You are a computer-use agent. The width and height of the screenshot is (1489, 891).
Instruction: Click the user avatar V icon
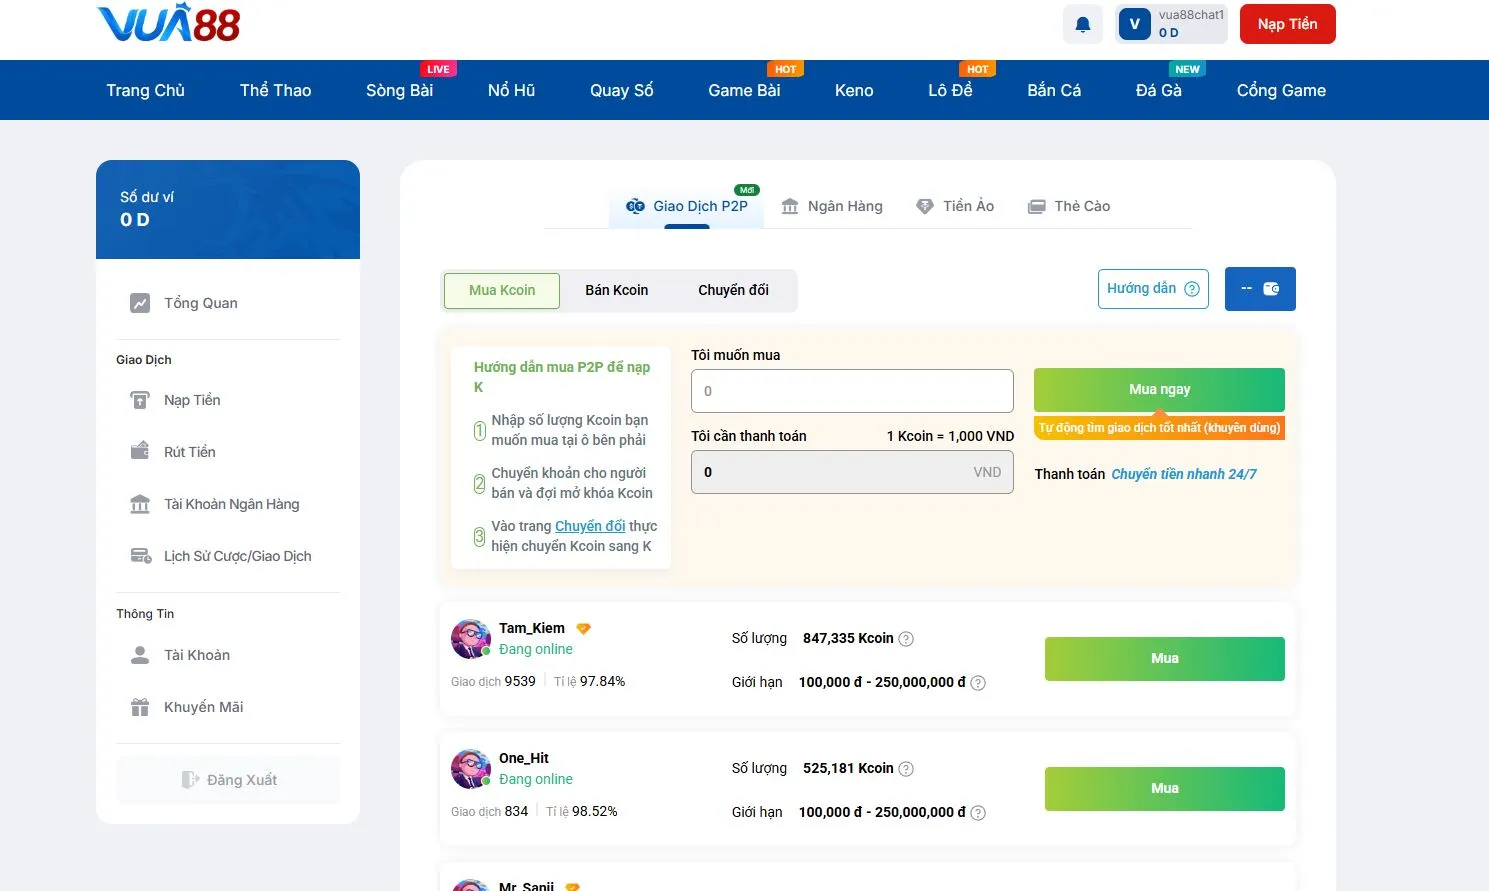tap(1134, 24)
